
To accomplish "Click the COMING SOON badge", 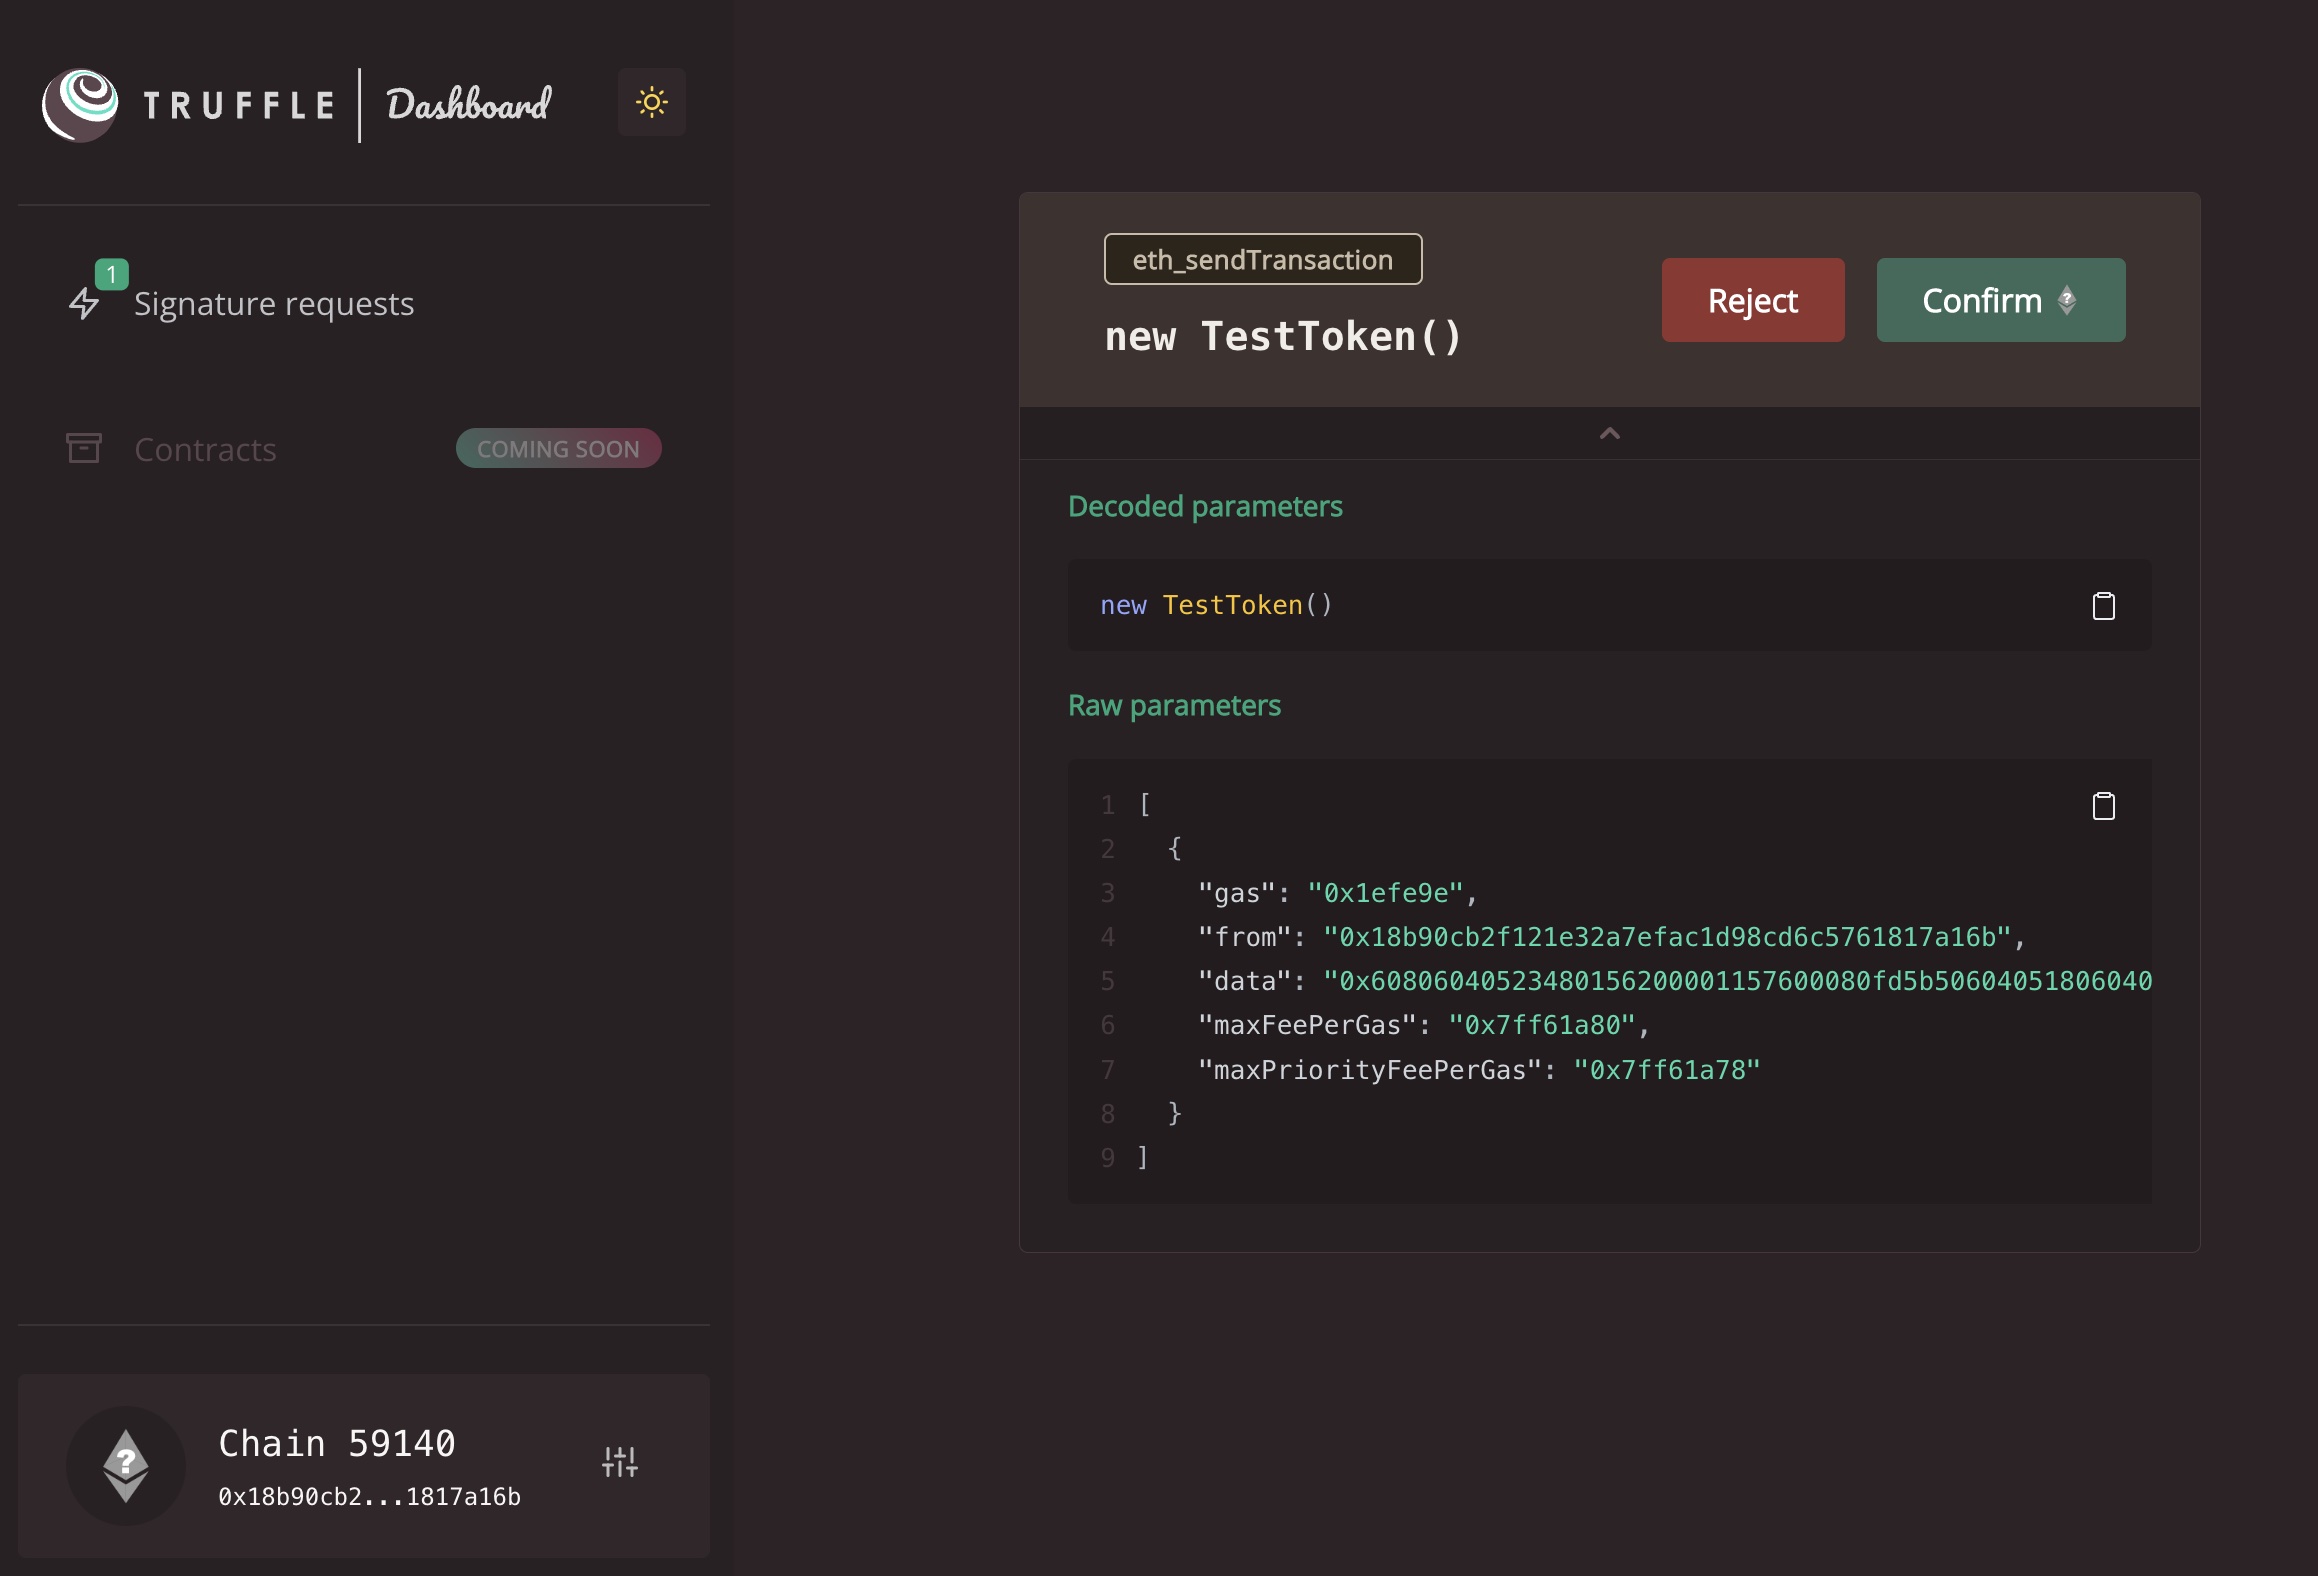I will [558, 449].
